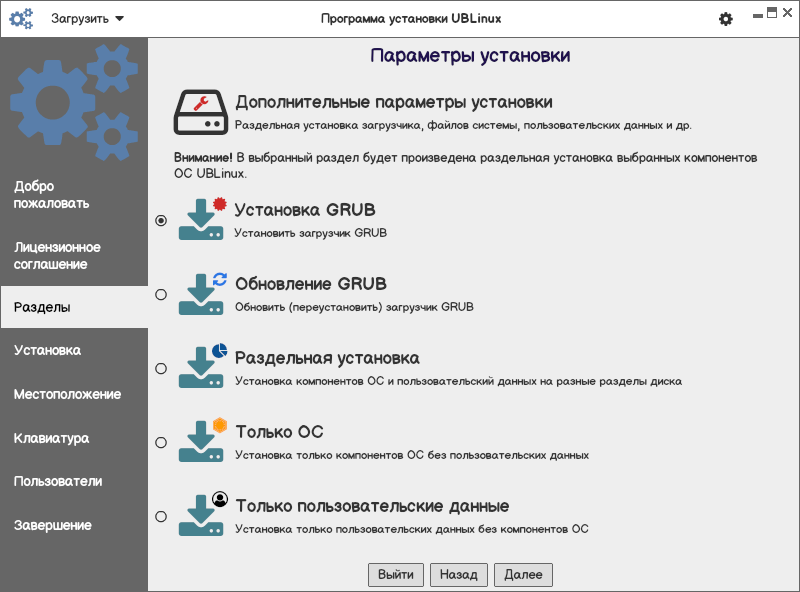Click the Назад button

pos(459,575)
